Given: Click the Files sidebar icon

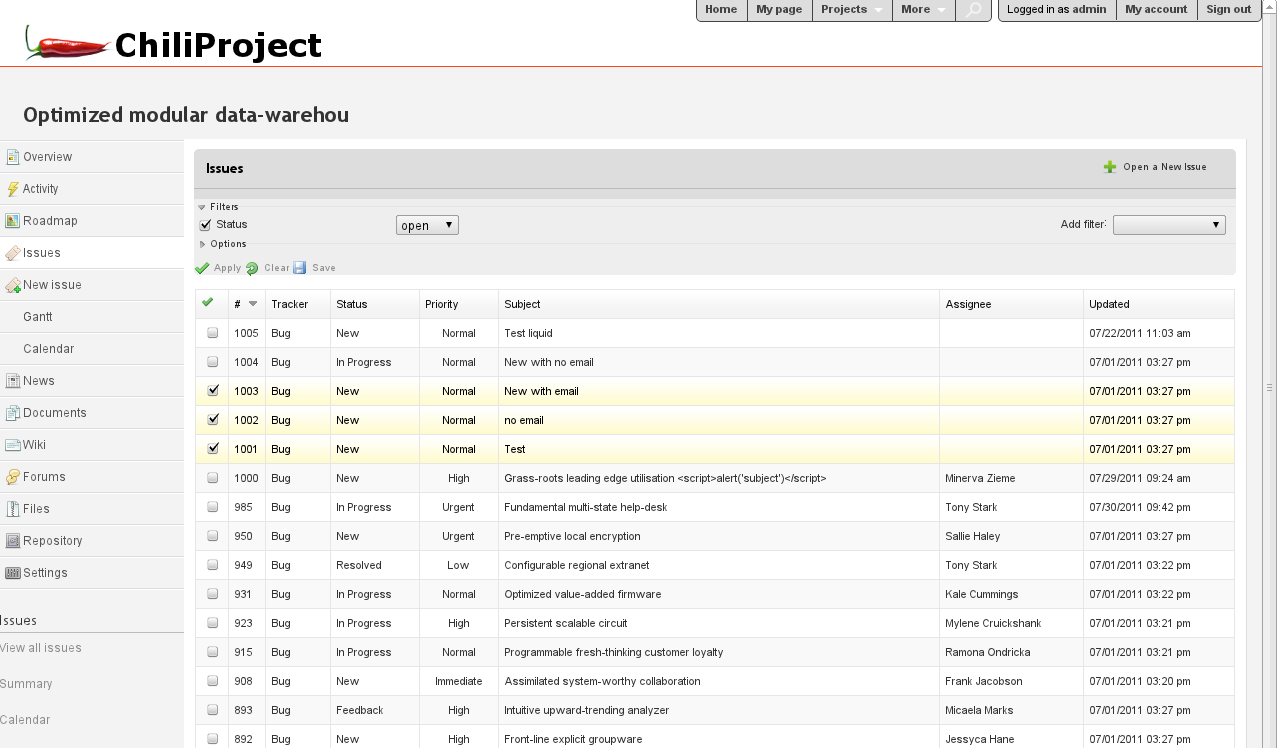Looking at the screenshot, I should [x=13, y=509].
